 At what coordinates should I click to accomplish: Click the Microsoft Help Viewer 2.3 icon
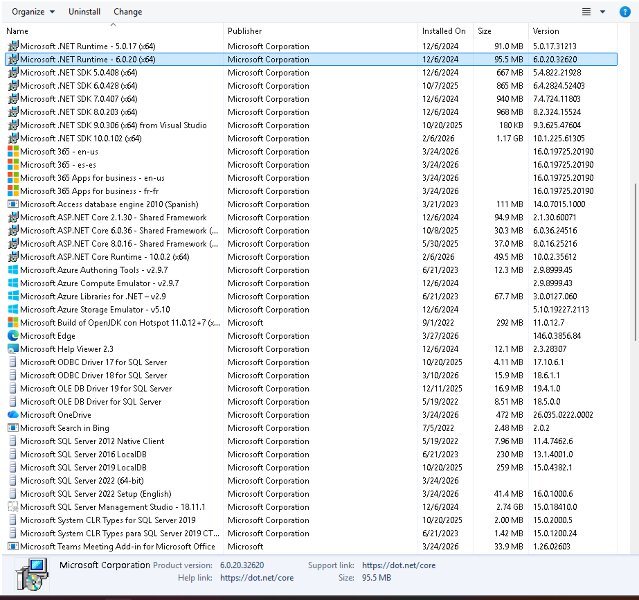(13, 349)
